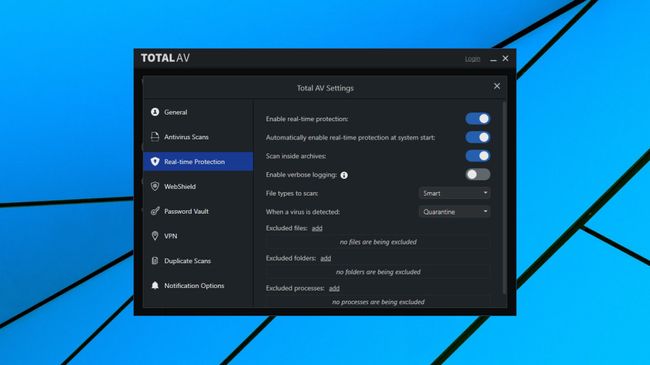Open Notification Options settings

[x=198, y=285]
